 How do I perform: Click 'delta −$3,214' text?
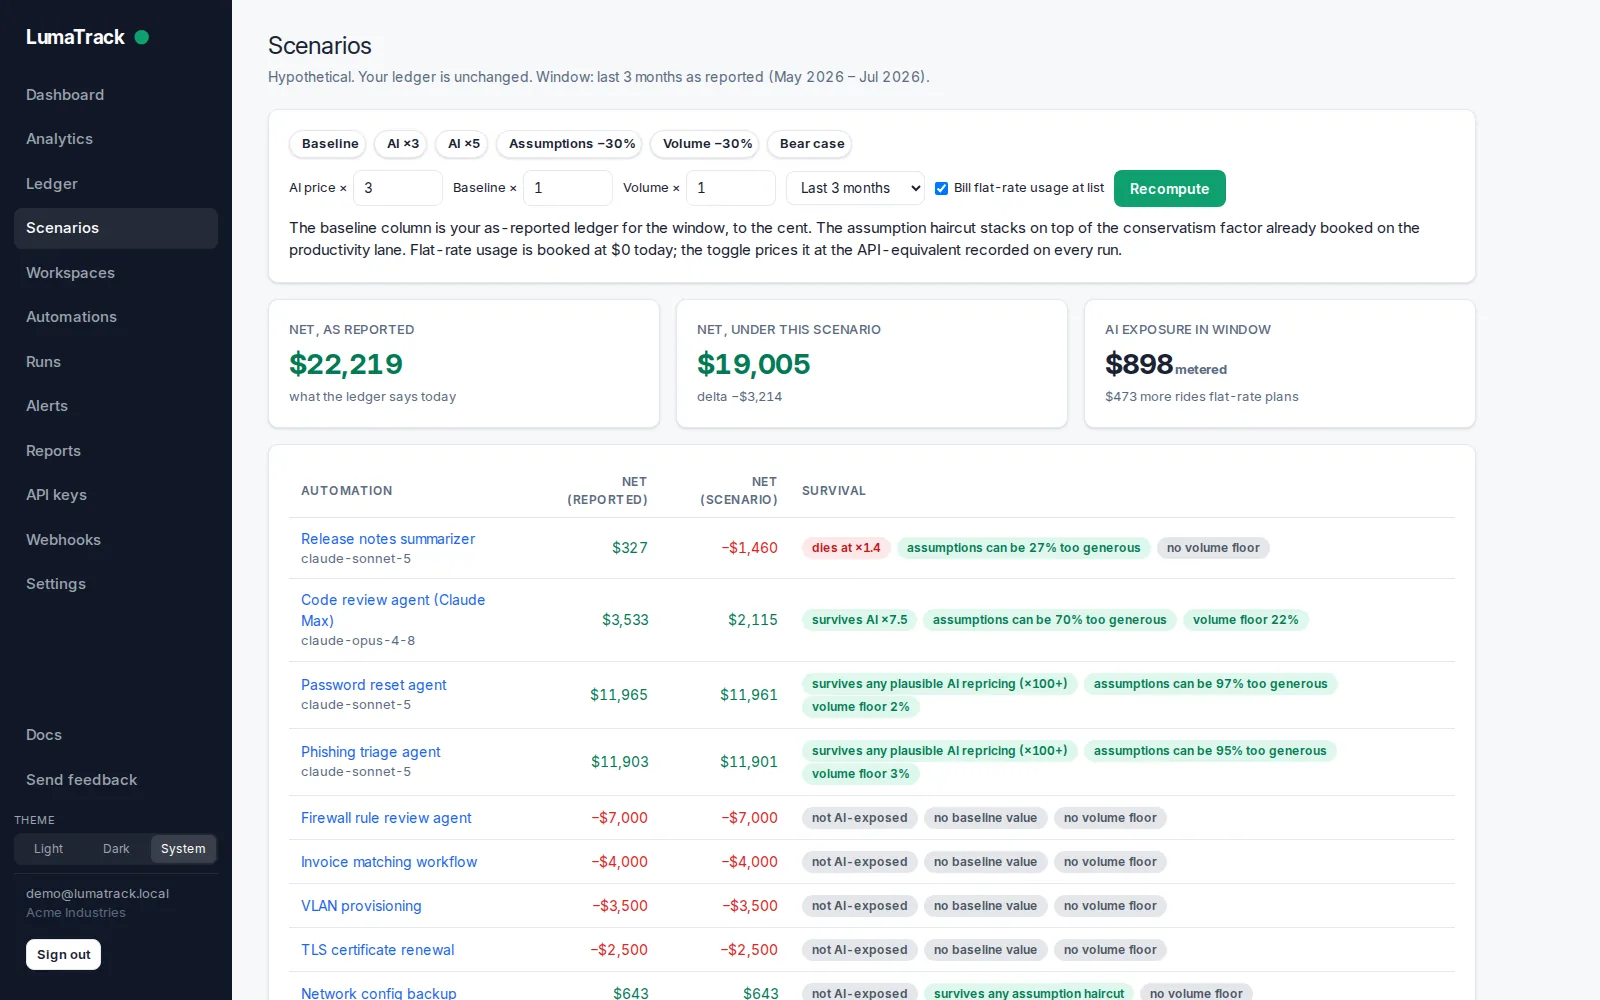[x=740, y=397]
